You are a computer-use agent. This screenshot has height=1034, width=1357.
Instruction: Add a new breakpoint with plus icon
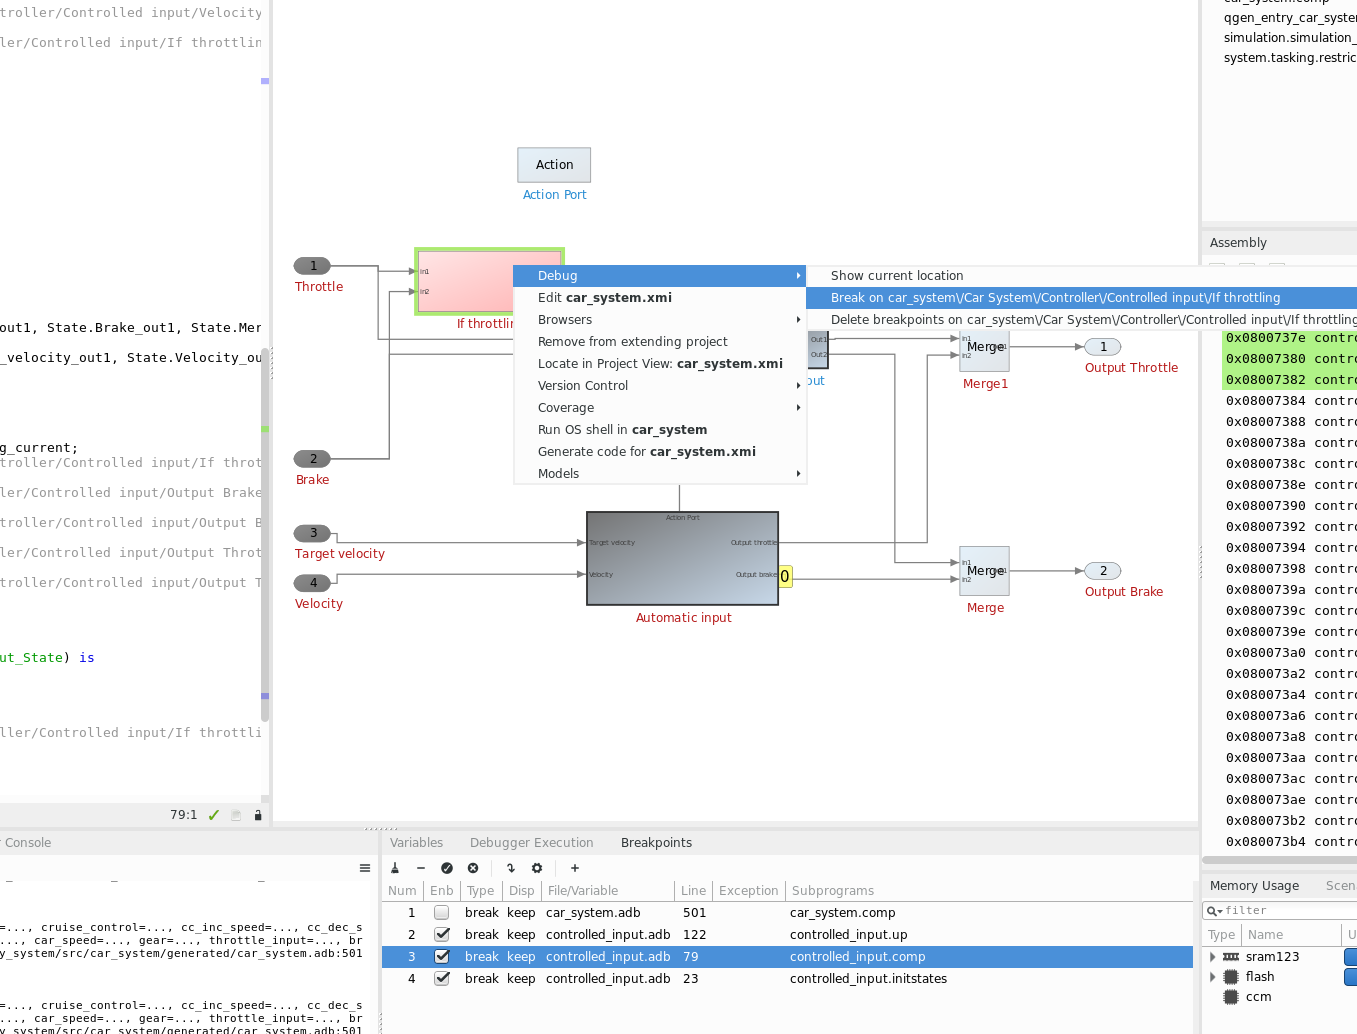point(575,868)
